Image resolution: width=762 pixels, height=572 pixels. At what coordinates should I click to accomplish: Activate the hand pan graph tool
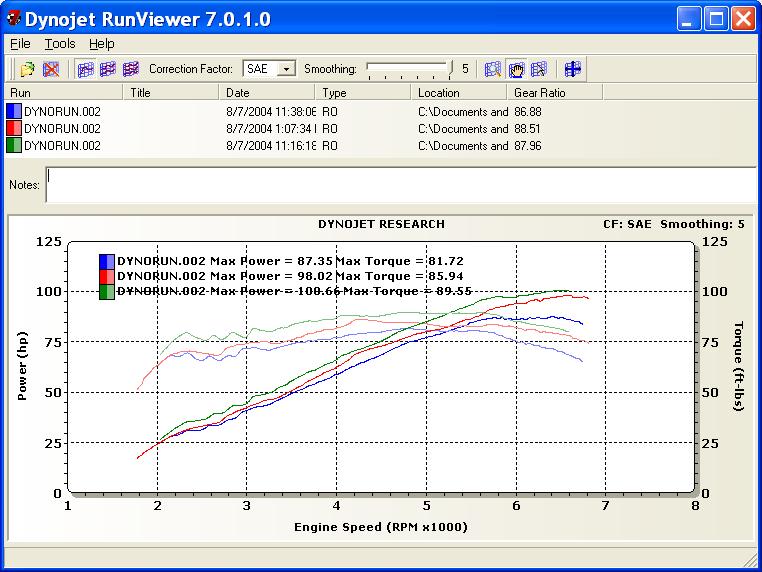pos(516,69)
